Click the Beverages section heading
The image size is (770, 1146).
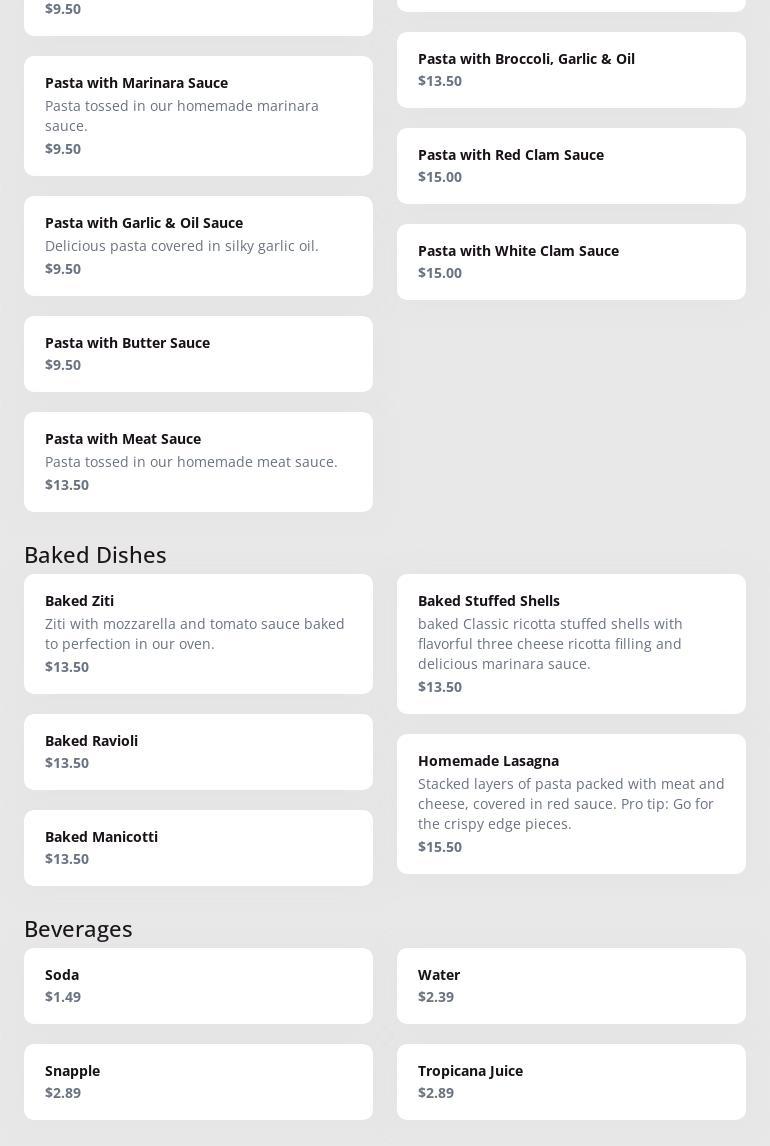pyautogui.click(x=78, y=928)
